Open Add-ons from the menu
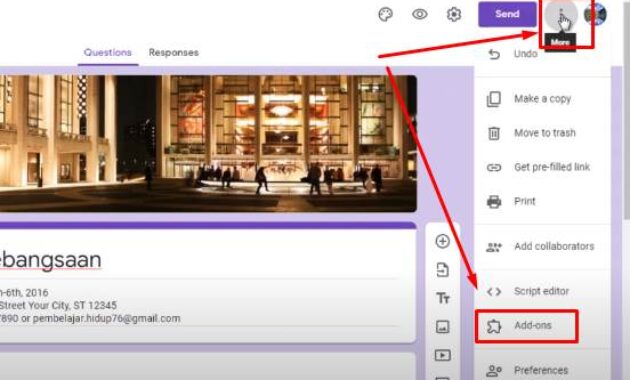The width and height of the screenshot is (630, 380). point(542,325)
